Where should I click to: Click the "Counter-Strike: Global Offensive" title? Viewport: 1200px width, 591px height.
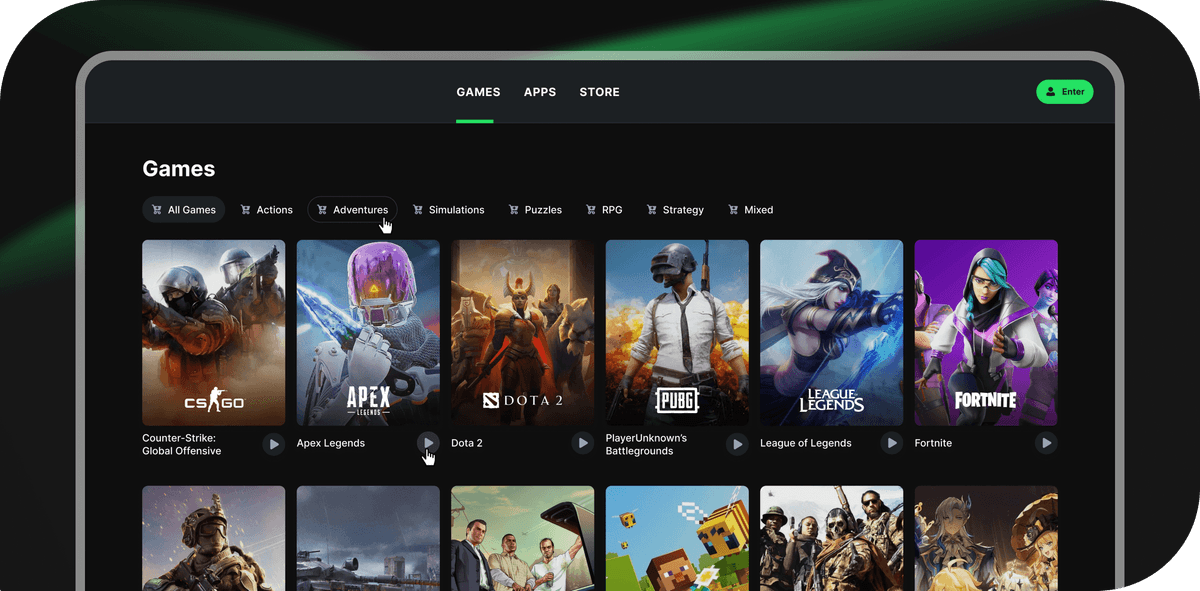[x=182, y=444]
